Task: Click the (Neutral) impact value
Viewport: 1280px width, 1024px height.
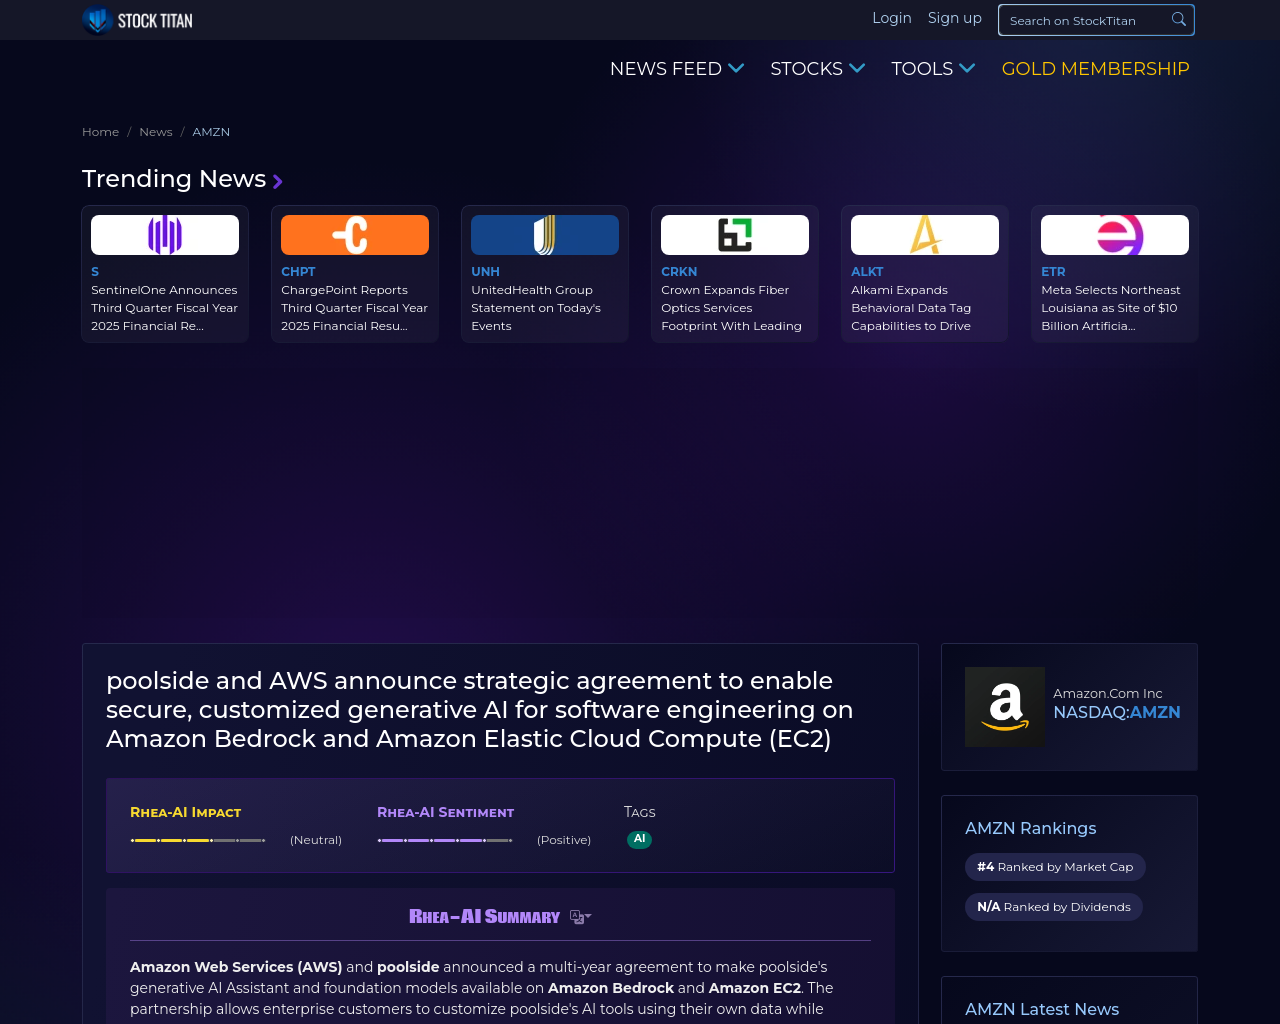Action: (316, 840)
